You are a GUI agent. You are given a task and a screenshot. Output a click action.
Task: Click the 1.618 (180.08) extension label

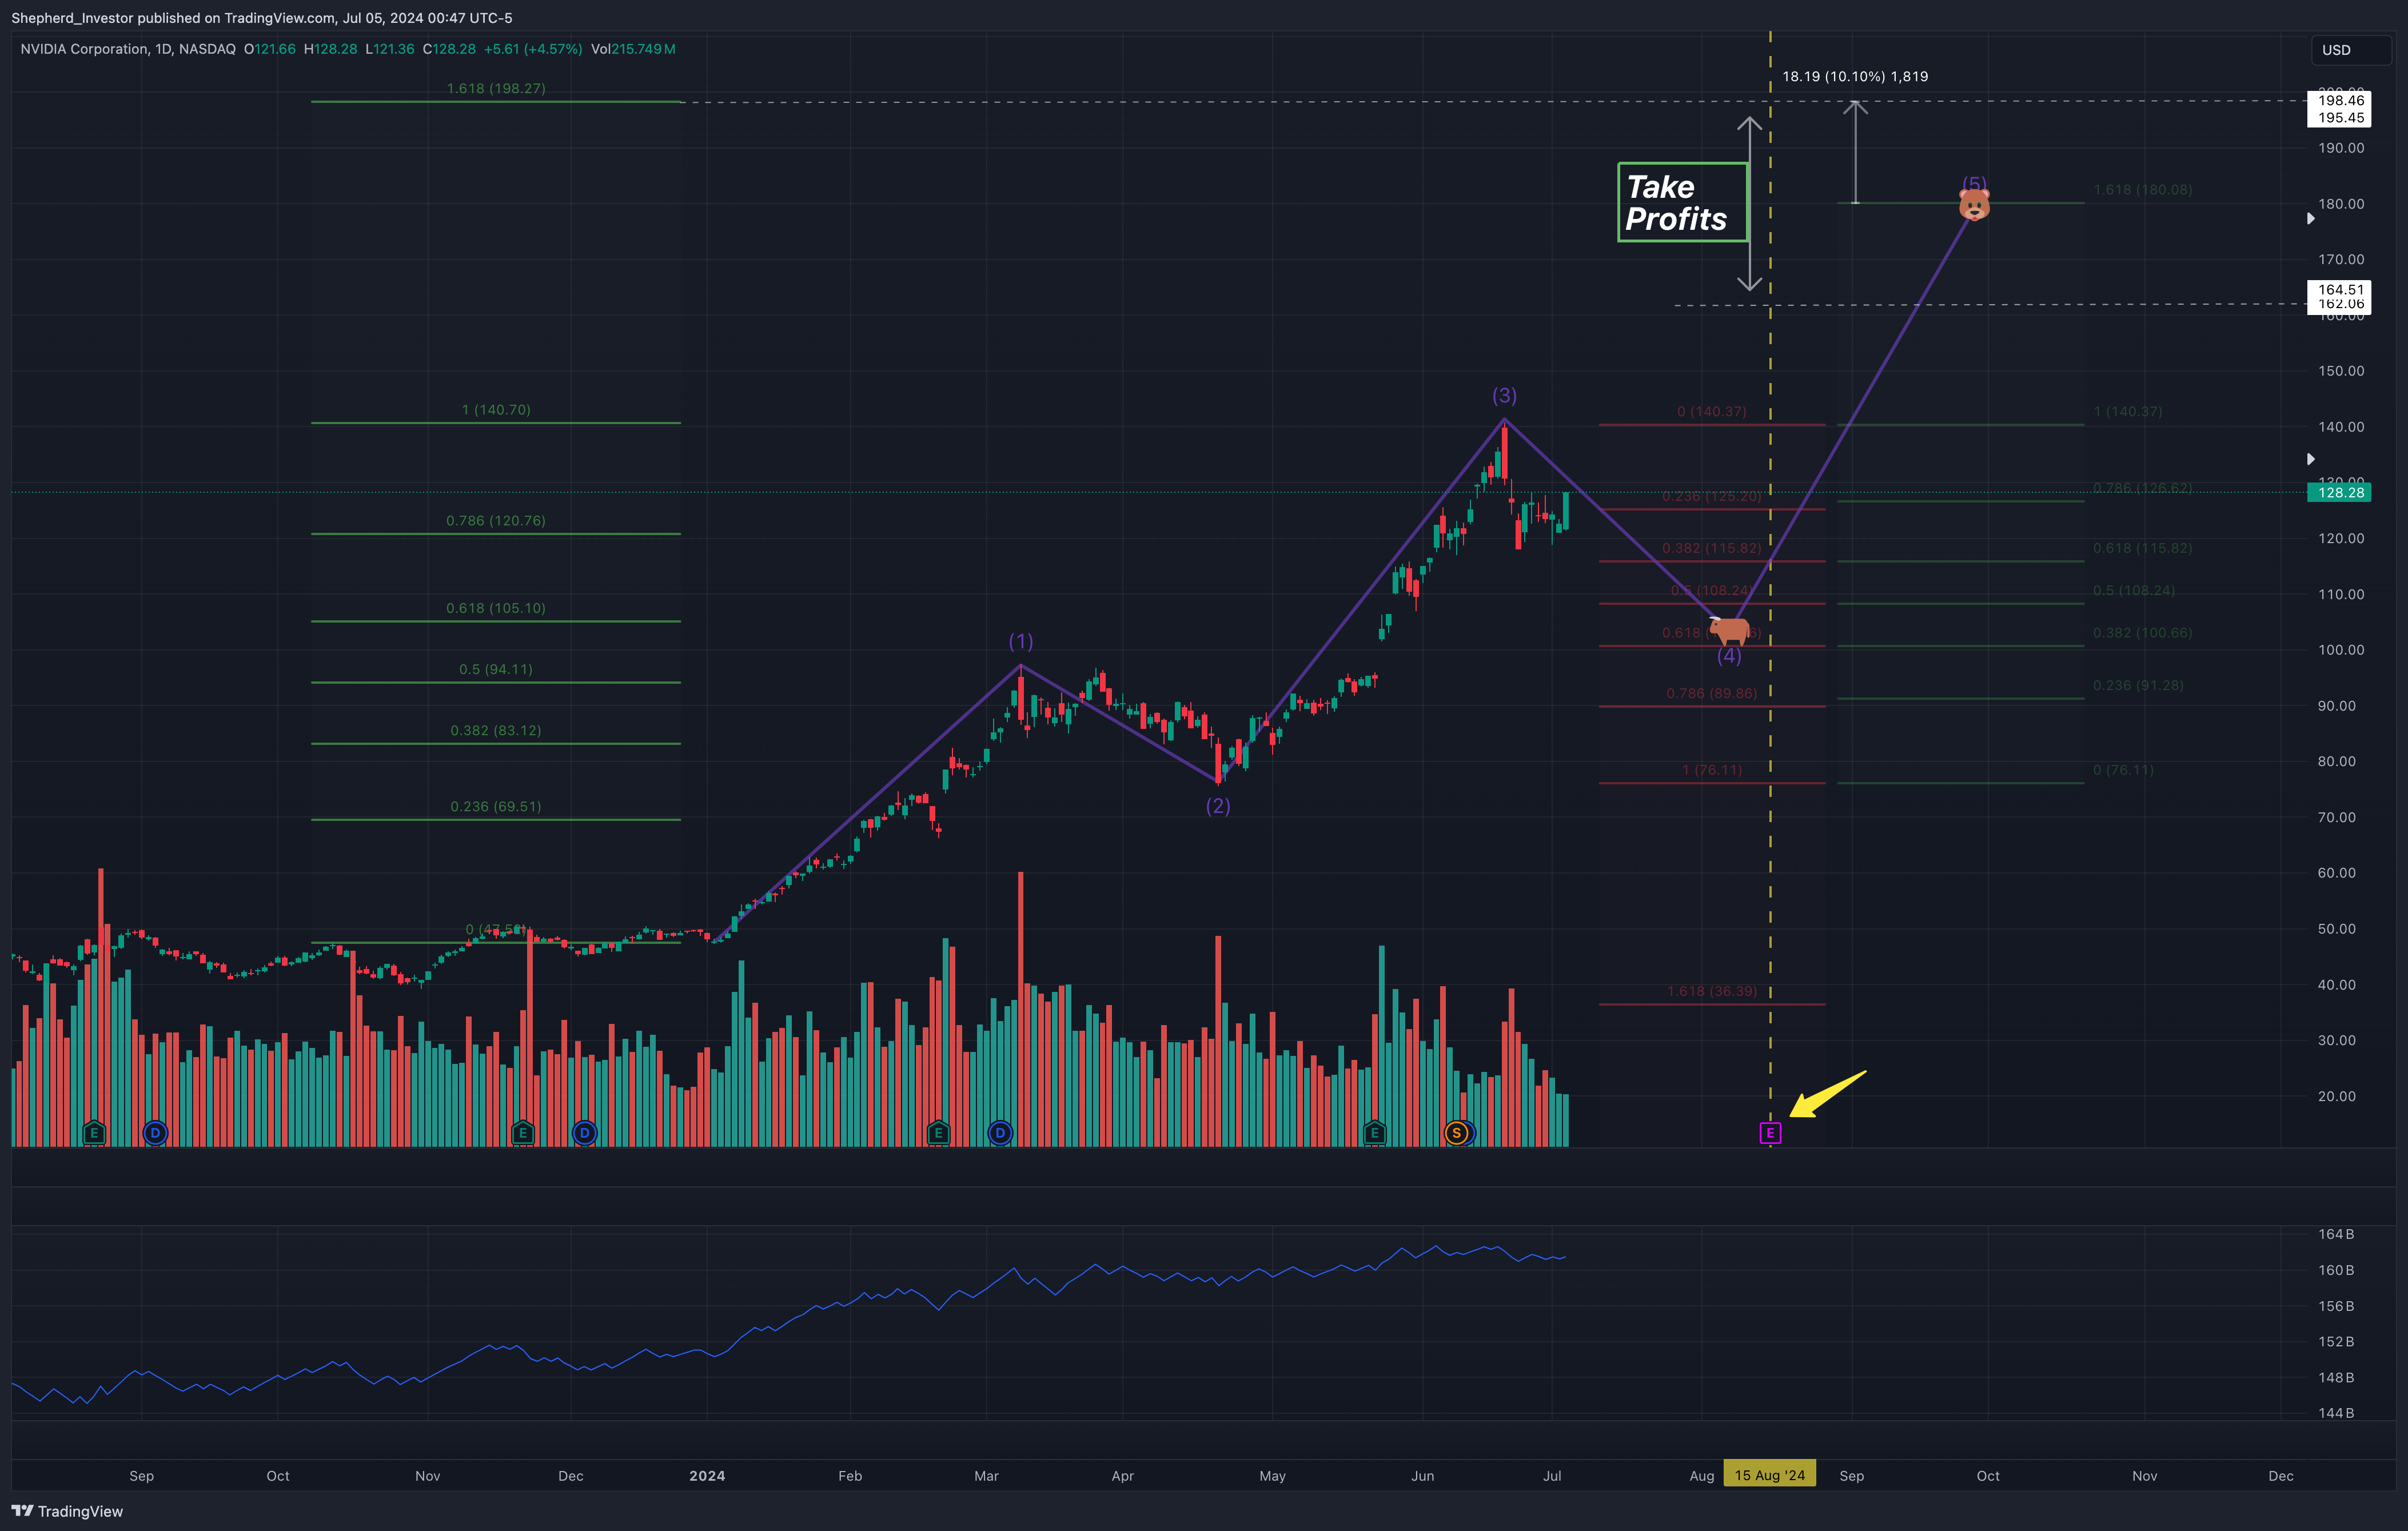click(2143, 190)
